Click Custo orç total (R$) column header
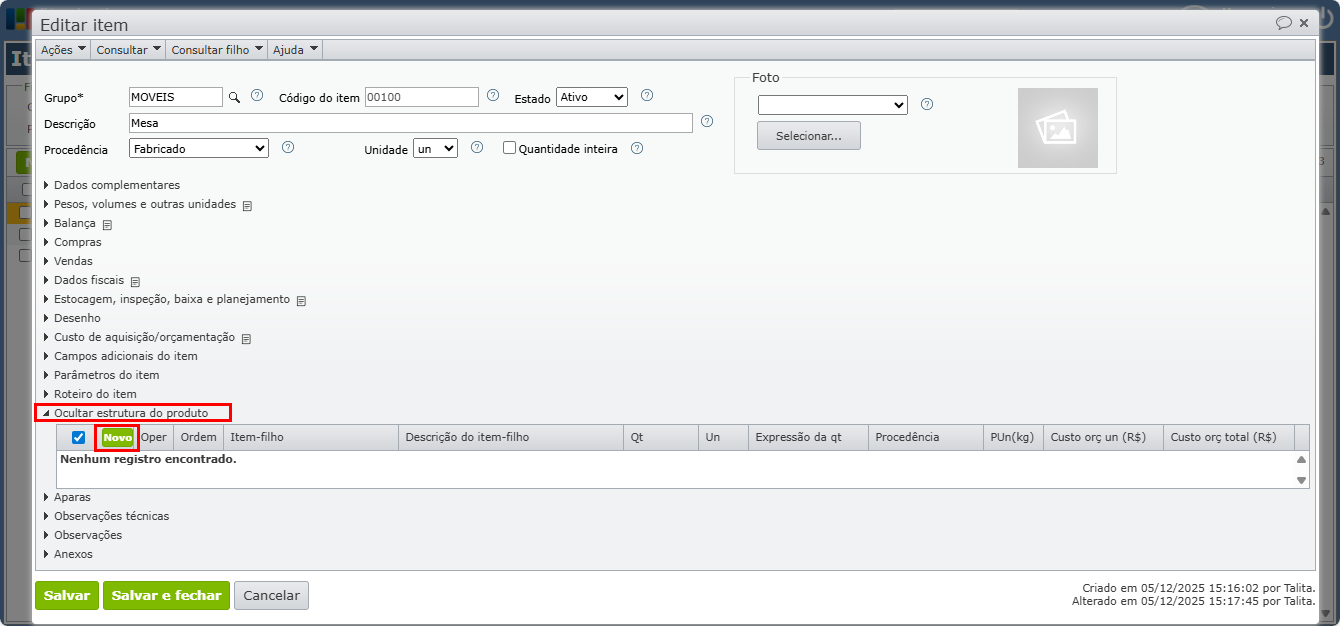This screenshot has height=626, width=1340. pyautogui.click(x=1229, y=437)
